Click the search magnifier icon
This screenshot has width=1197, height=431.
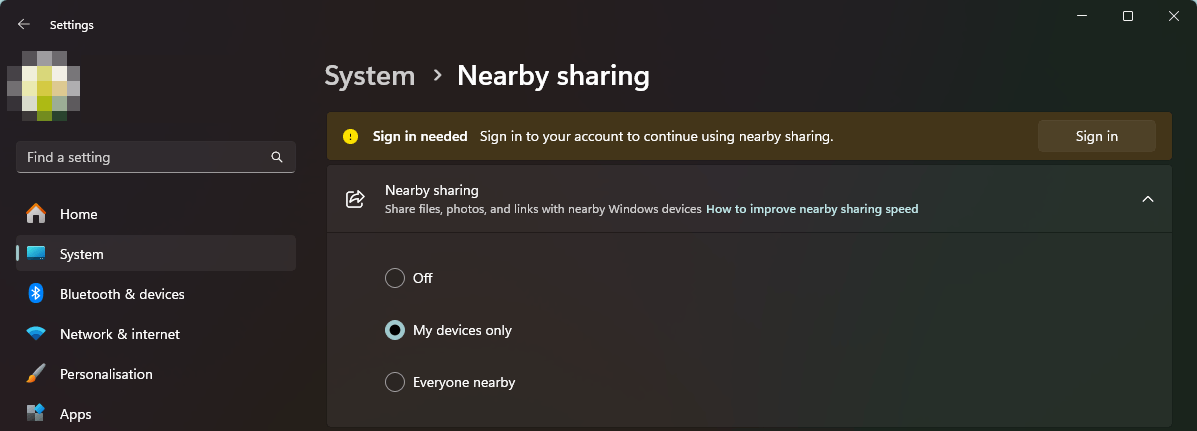(276, 157)
